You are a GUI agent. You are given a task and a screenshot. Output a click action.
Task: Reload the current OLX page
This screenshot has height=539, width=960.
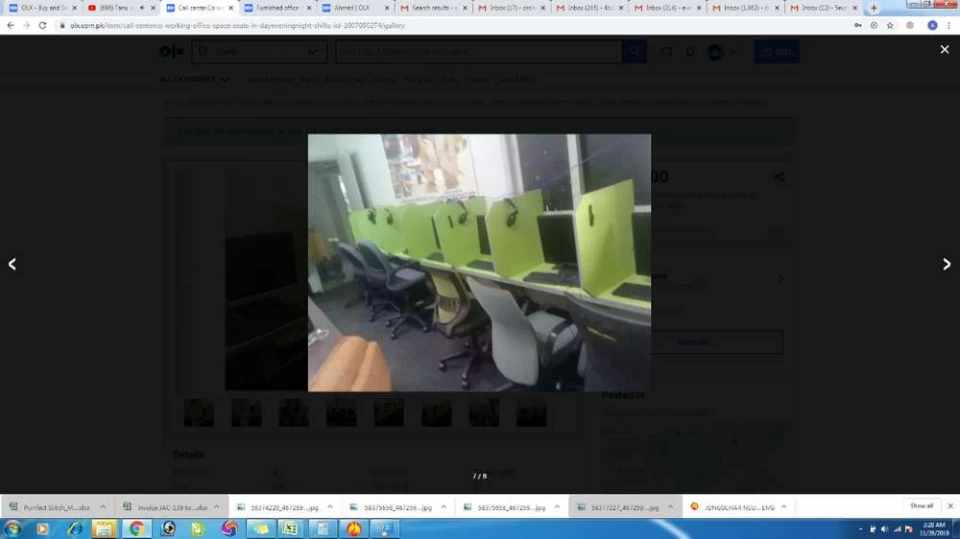pos(42,26)
